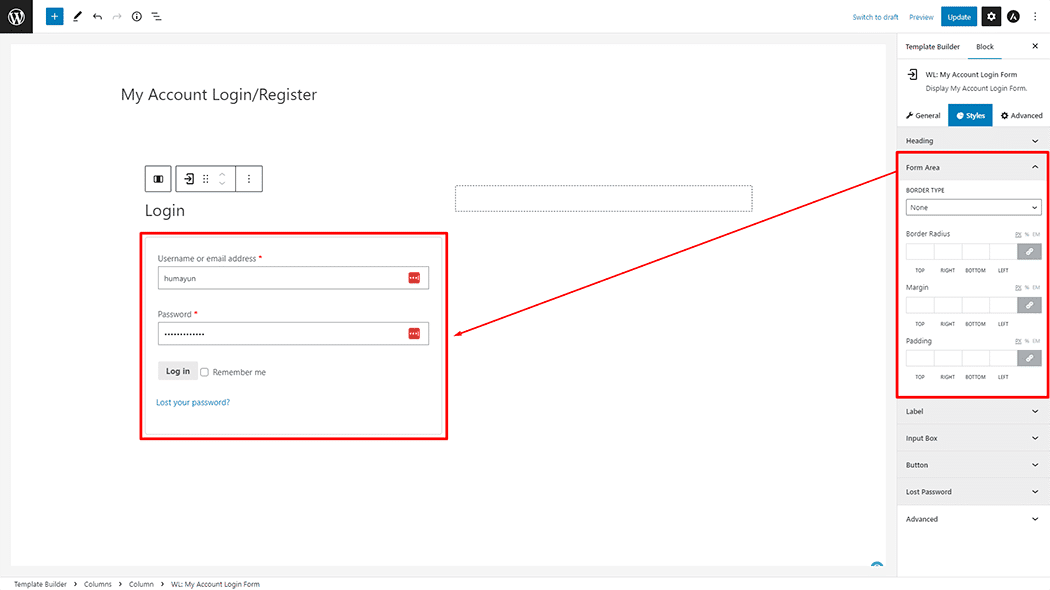Screen dimensions: 1050x590
Task: Open the editor more options menu
Action: [1035, 16]
